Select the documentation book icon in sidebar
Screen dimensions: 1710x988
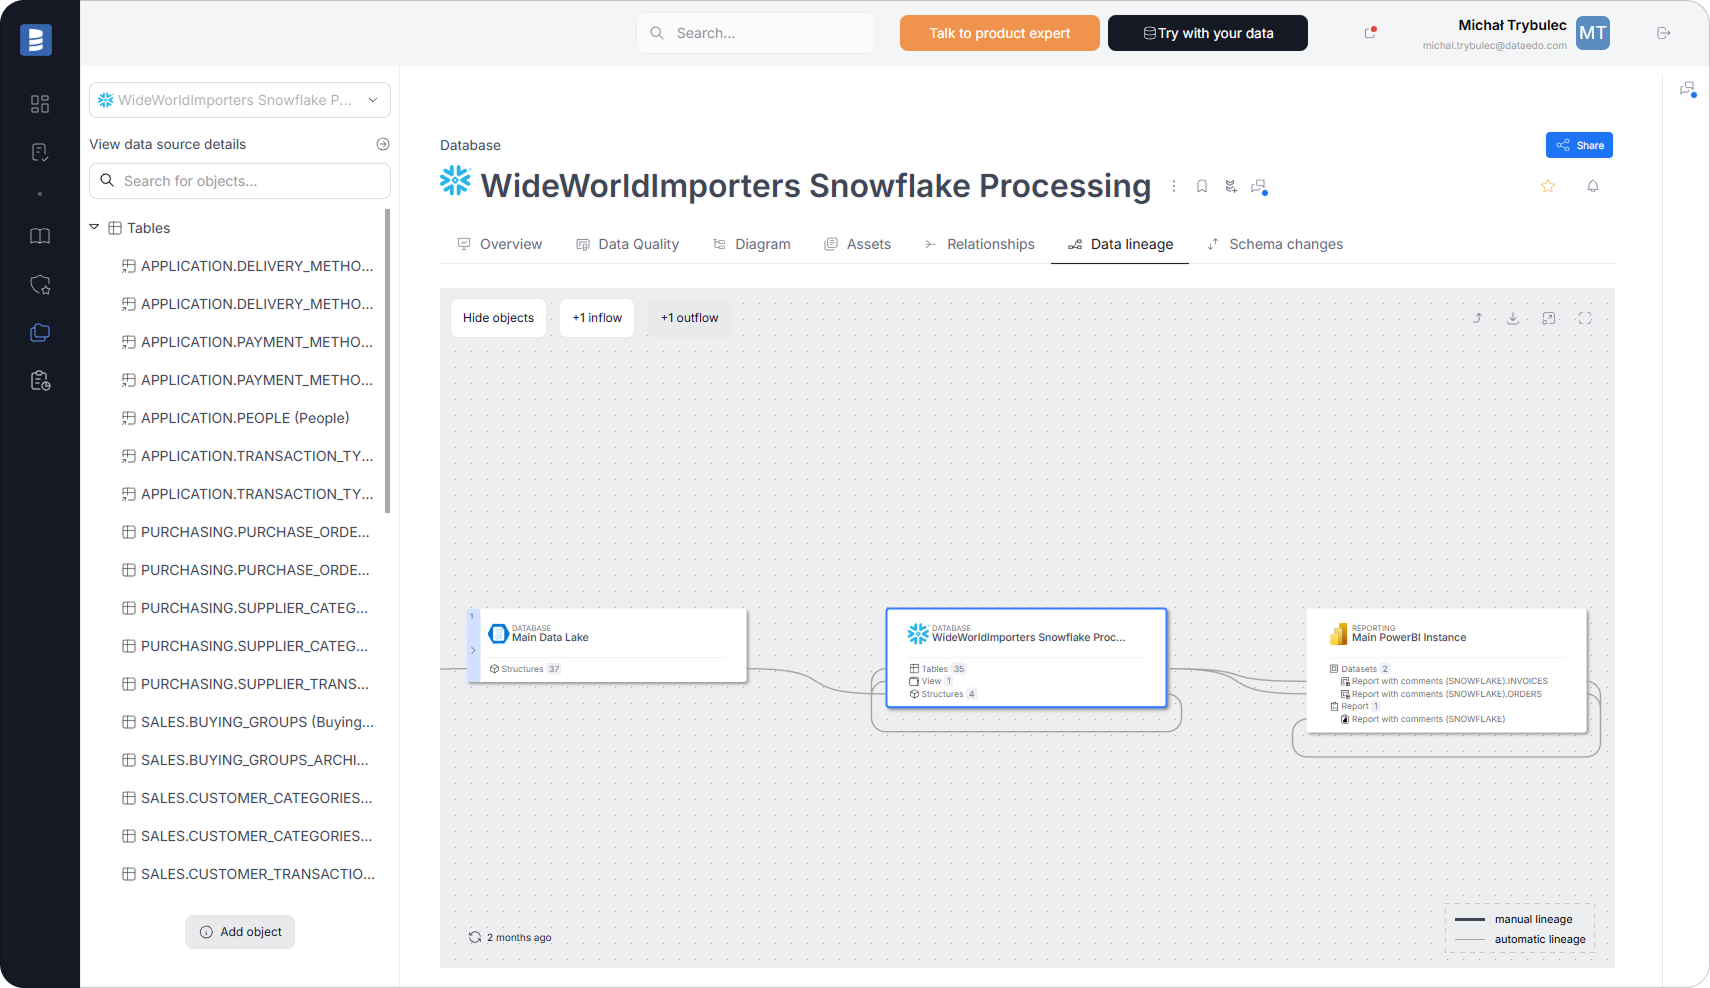[x=40, y=236]
